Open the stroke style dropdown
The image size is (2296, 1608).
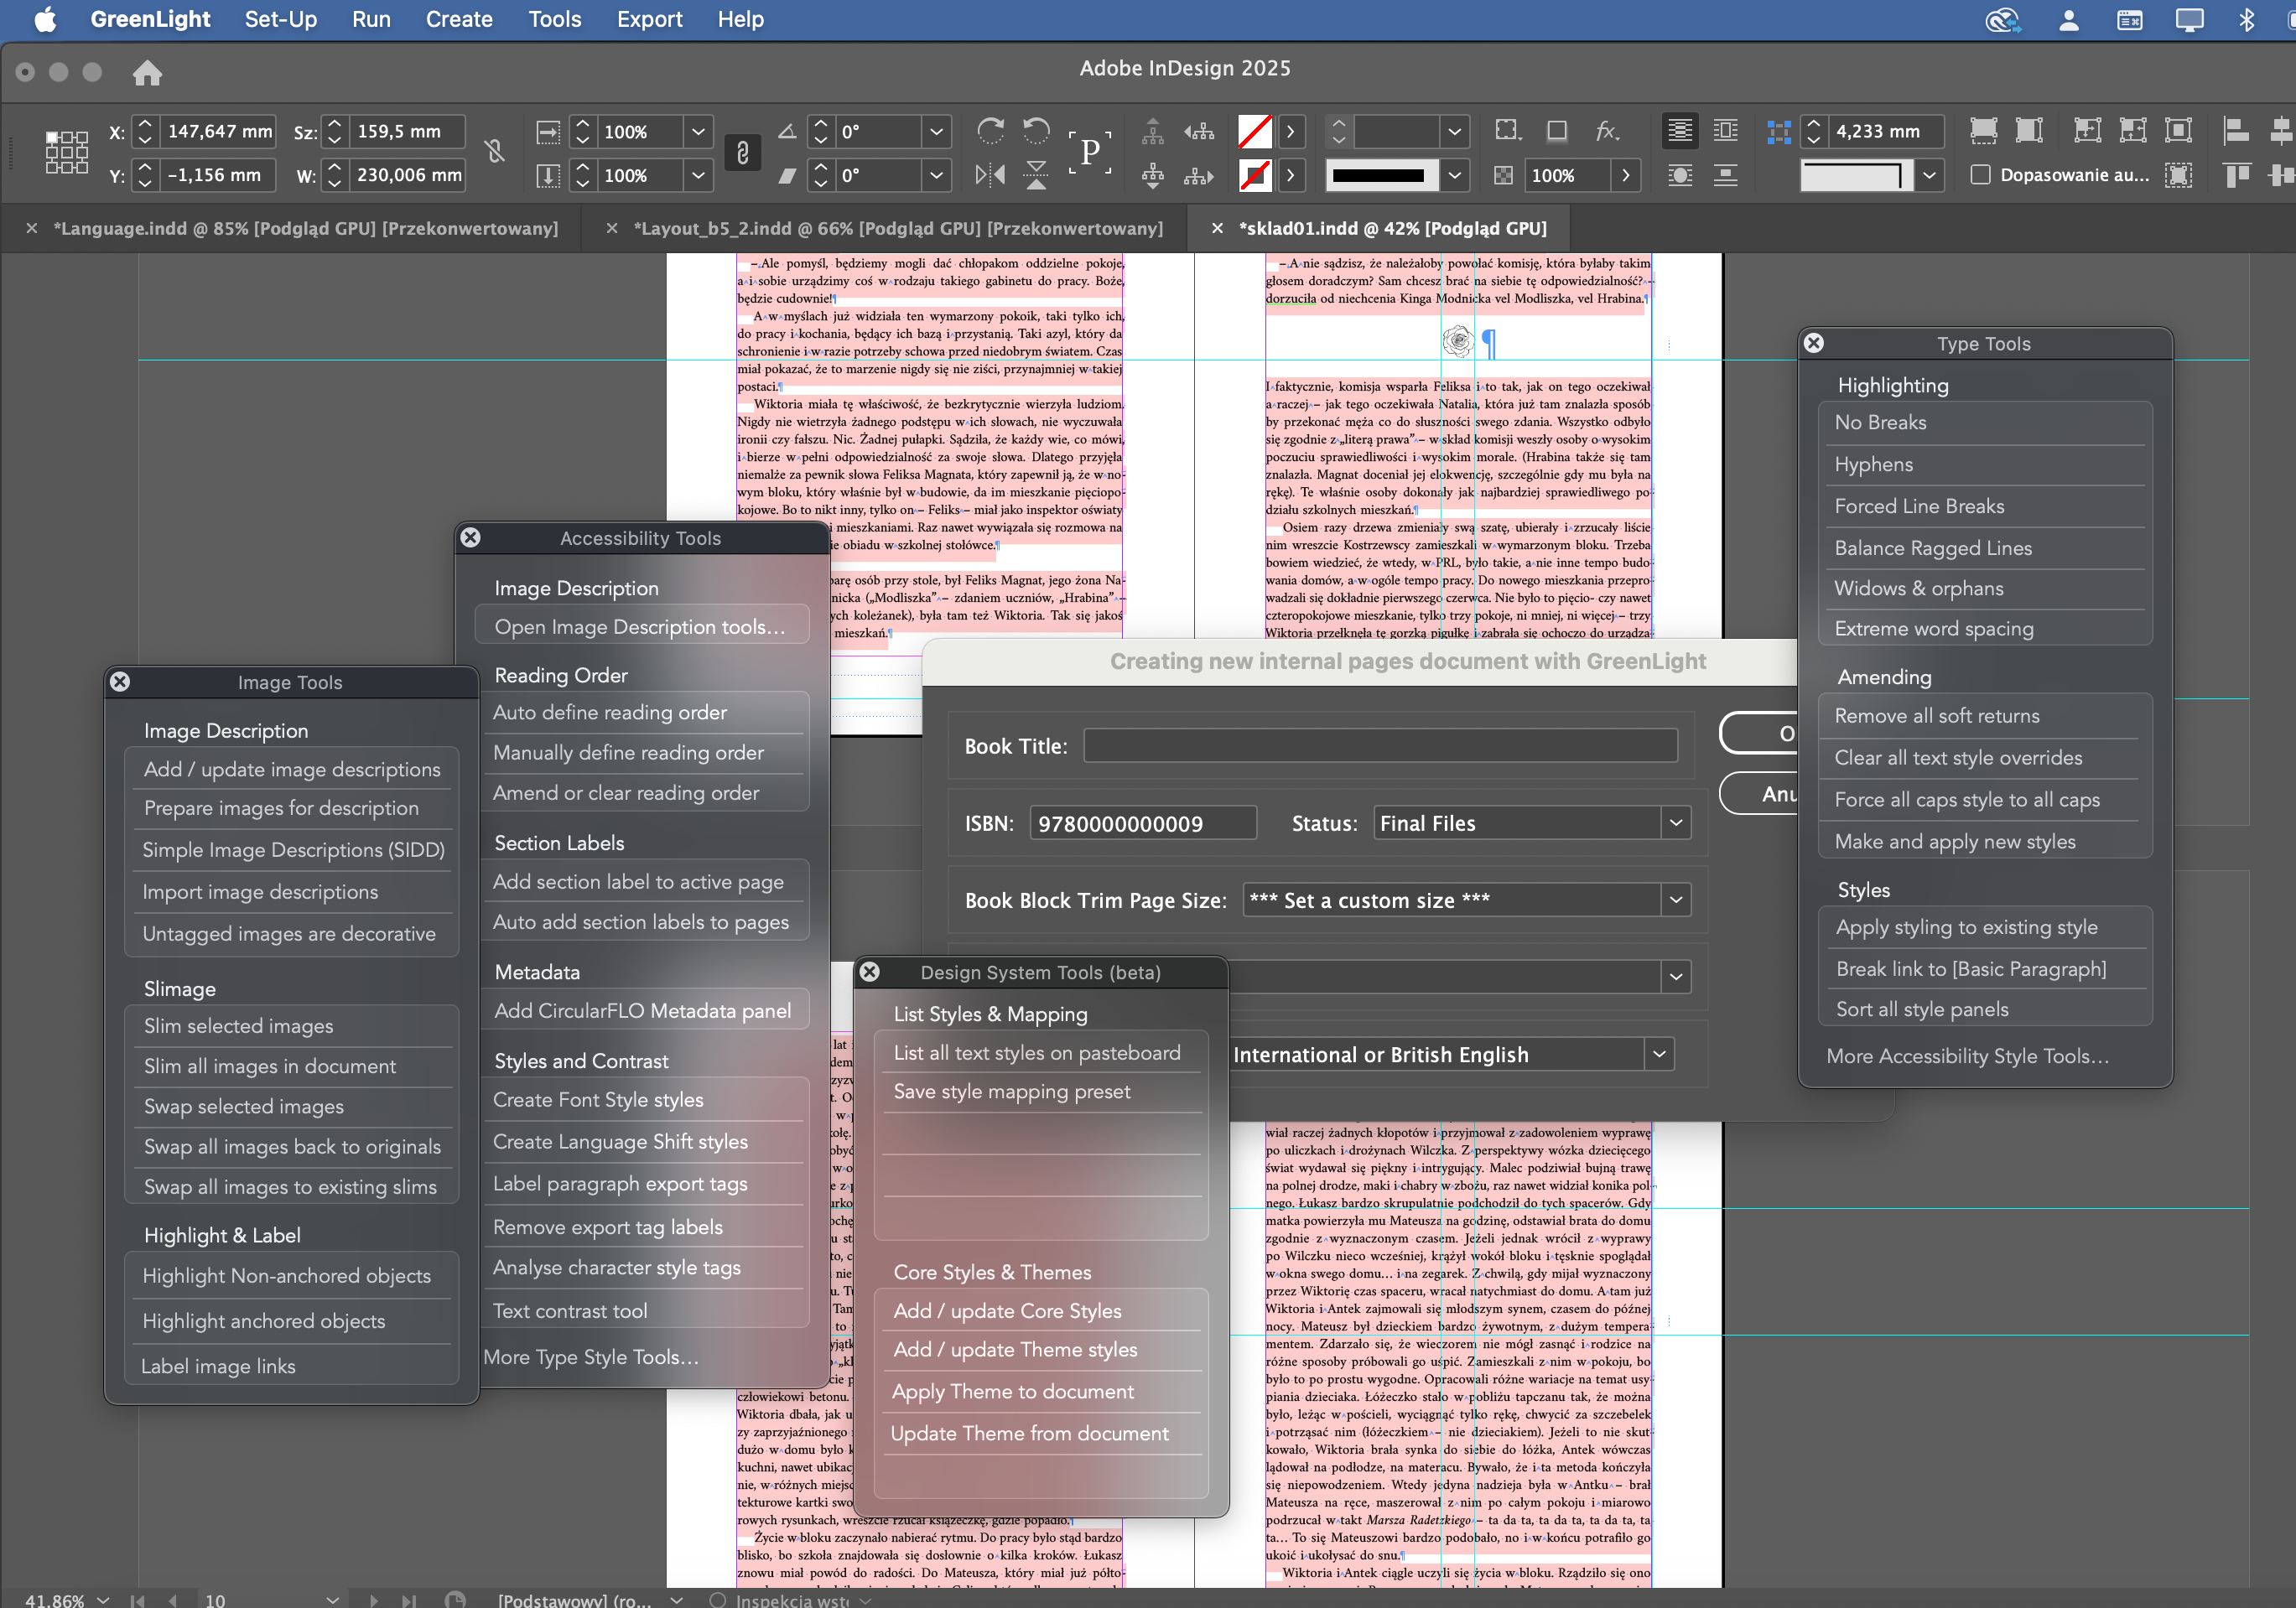[1455, 175]
